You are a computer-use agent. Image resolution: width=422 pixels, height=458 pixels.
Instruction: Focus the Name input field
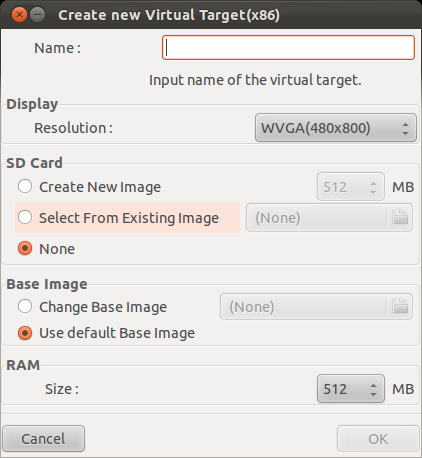point(288,48)
